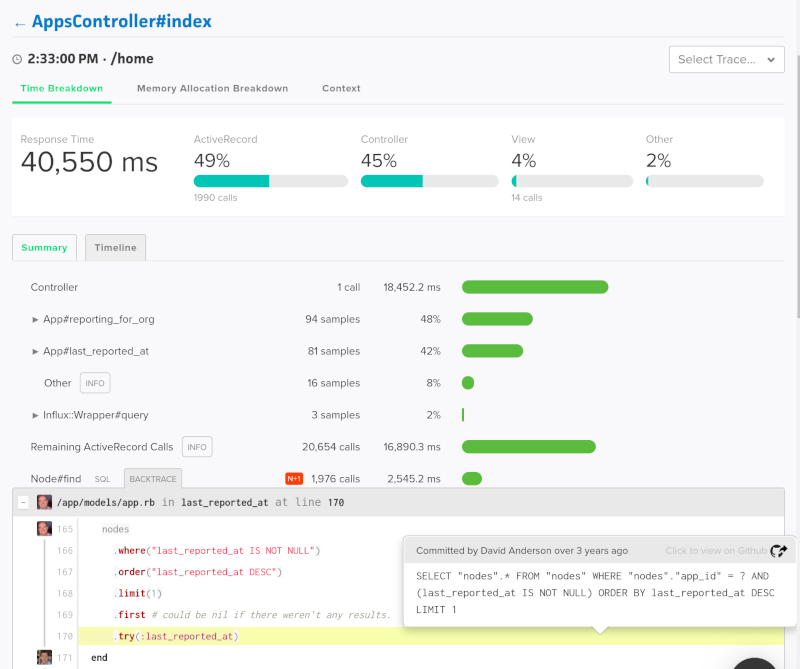Click the GitHub share icon in the commit tooltip
Image resolution: width=800 pixels, height=669 pixels.
pyautogui.click(x=779, y=551)
